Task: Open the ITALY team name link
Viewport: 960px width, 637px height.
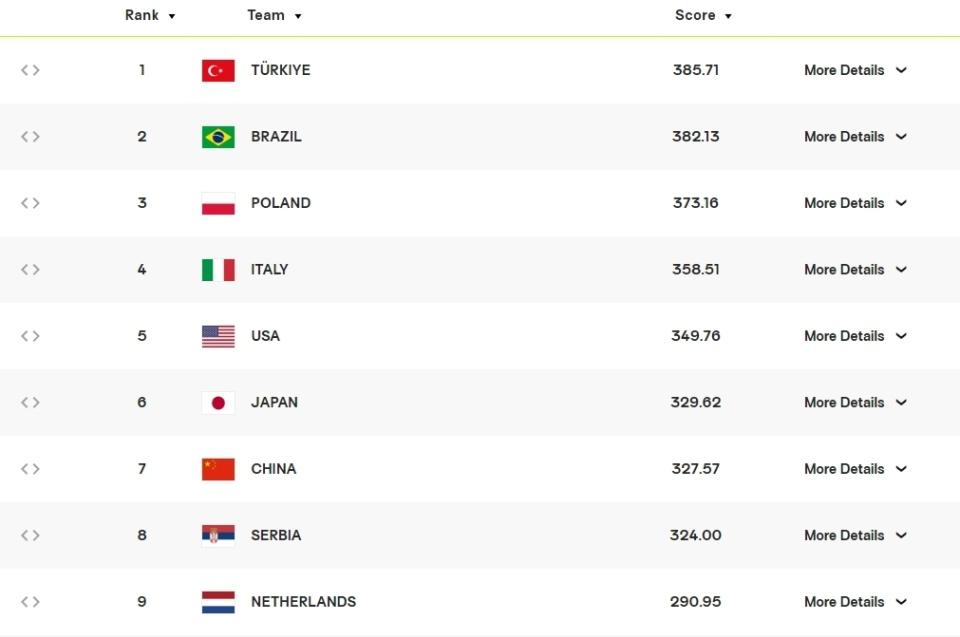Action: coord(269,270)
